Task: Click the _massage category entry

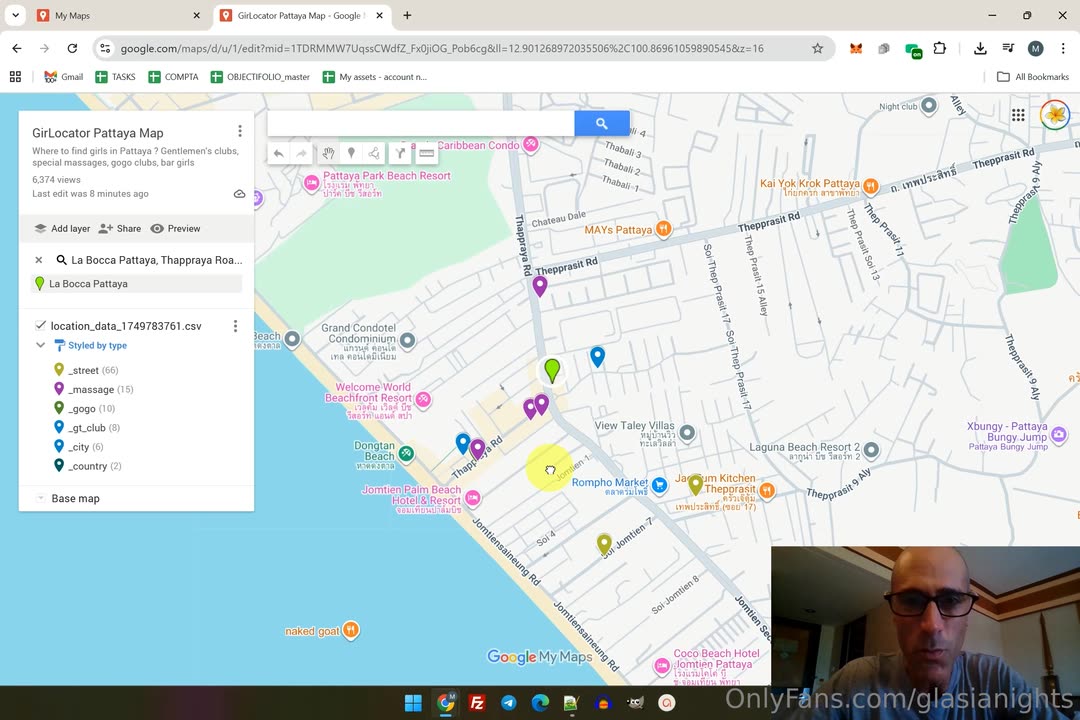Action: pos(94,389)
